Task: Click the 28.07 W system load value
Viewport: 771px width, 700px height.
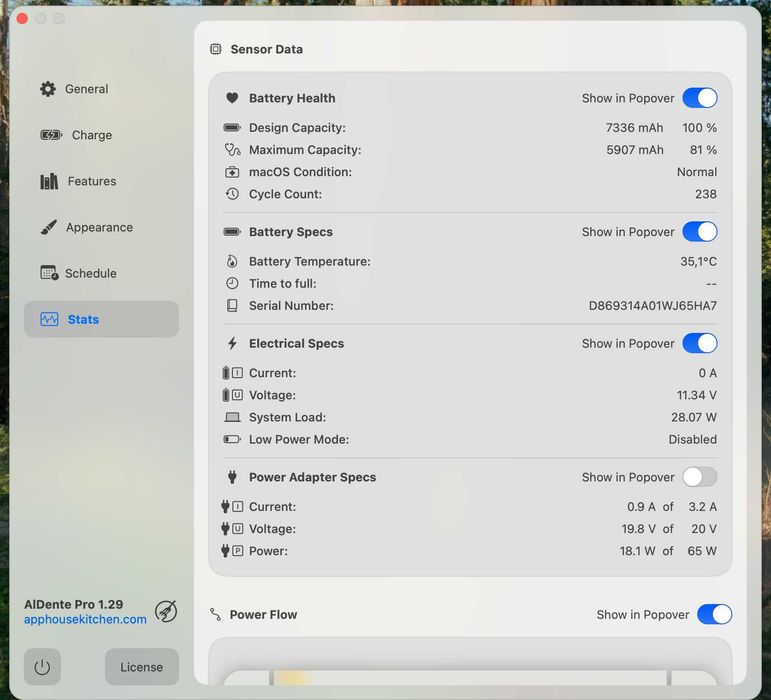Action: pyautogui.click(x=694, y=417)
